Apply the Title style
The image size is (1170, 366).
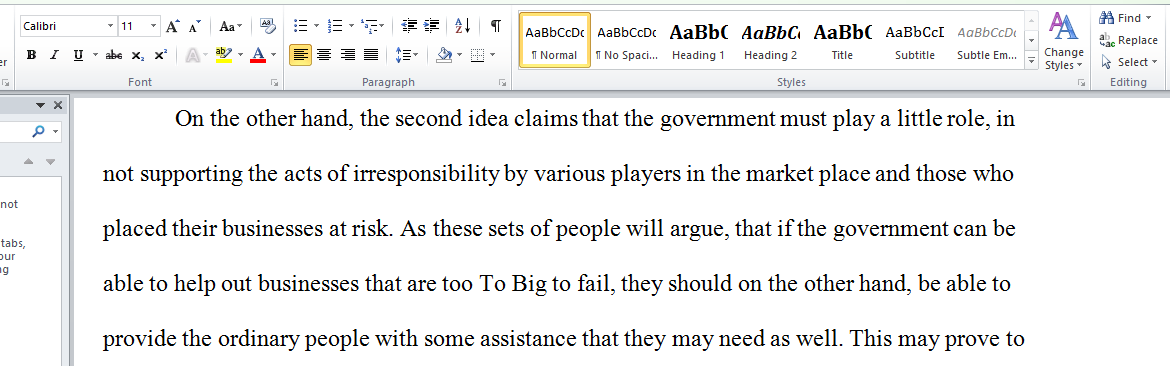click(x=842, y=41)
